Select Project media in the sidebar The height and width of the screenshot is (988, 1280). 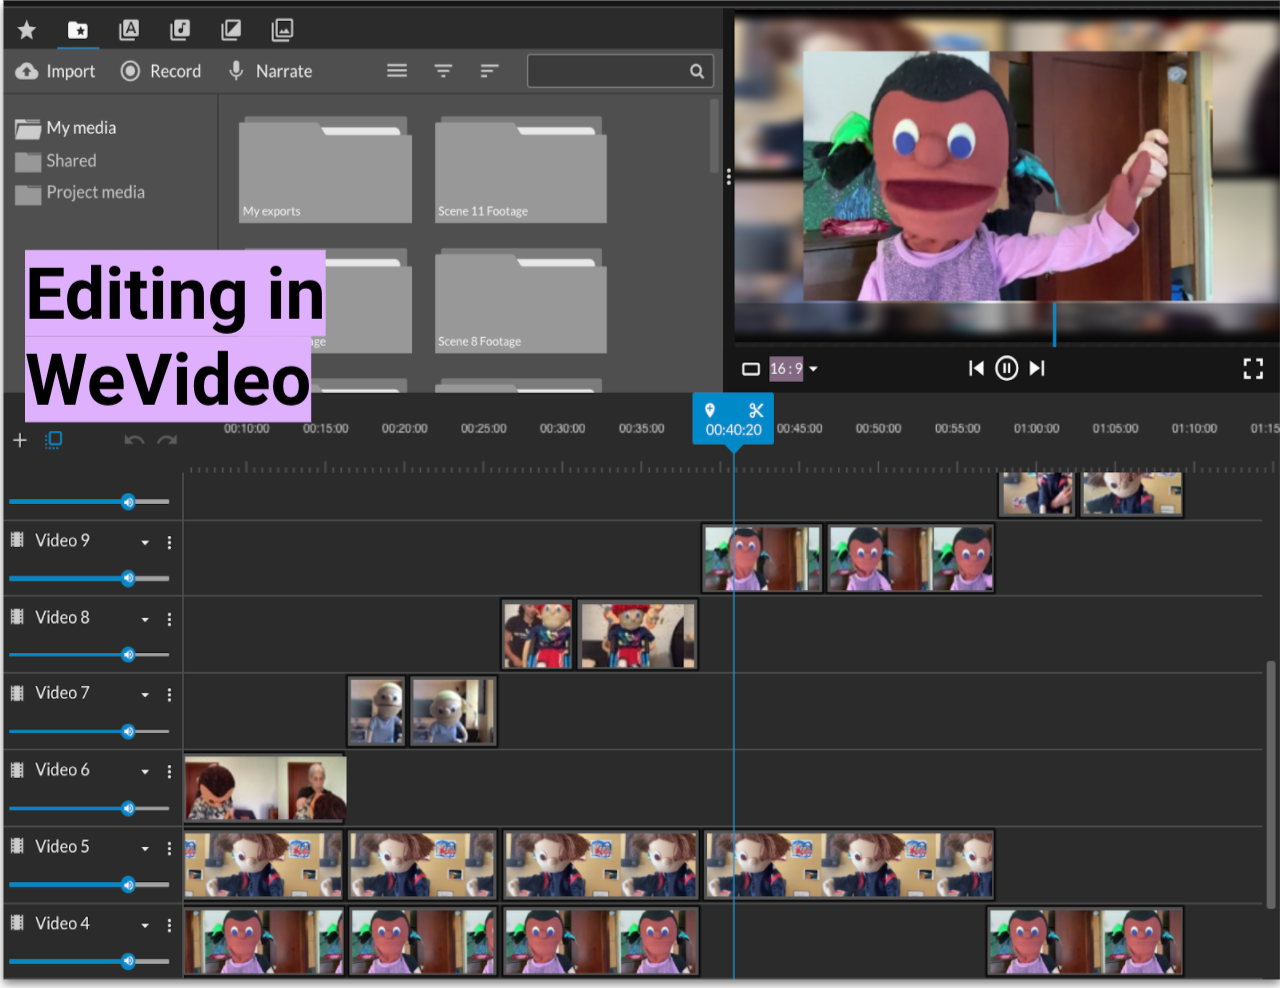[95, 192]
